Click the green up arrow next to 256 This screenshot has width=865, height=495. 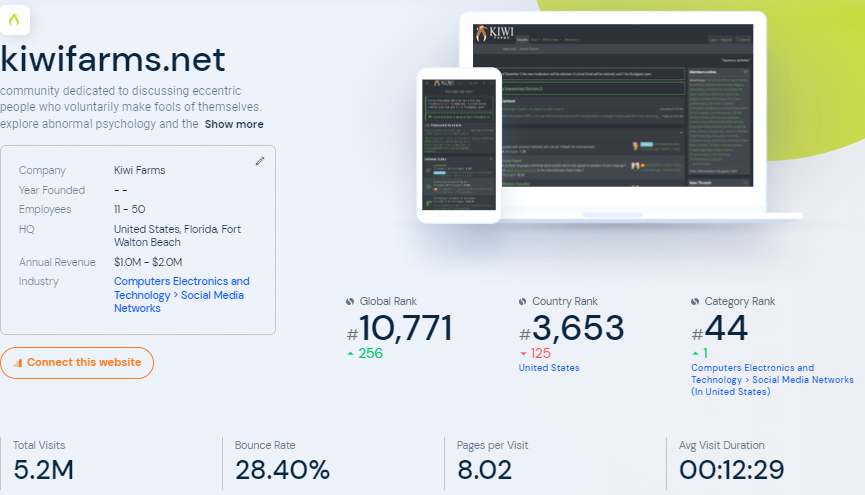350,354
